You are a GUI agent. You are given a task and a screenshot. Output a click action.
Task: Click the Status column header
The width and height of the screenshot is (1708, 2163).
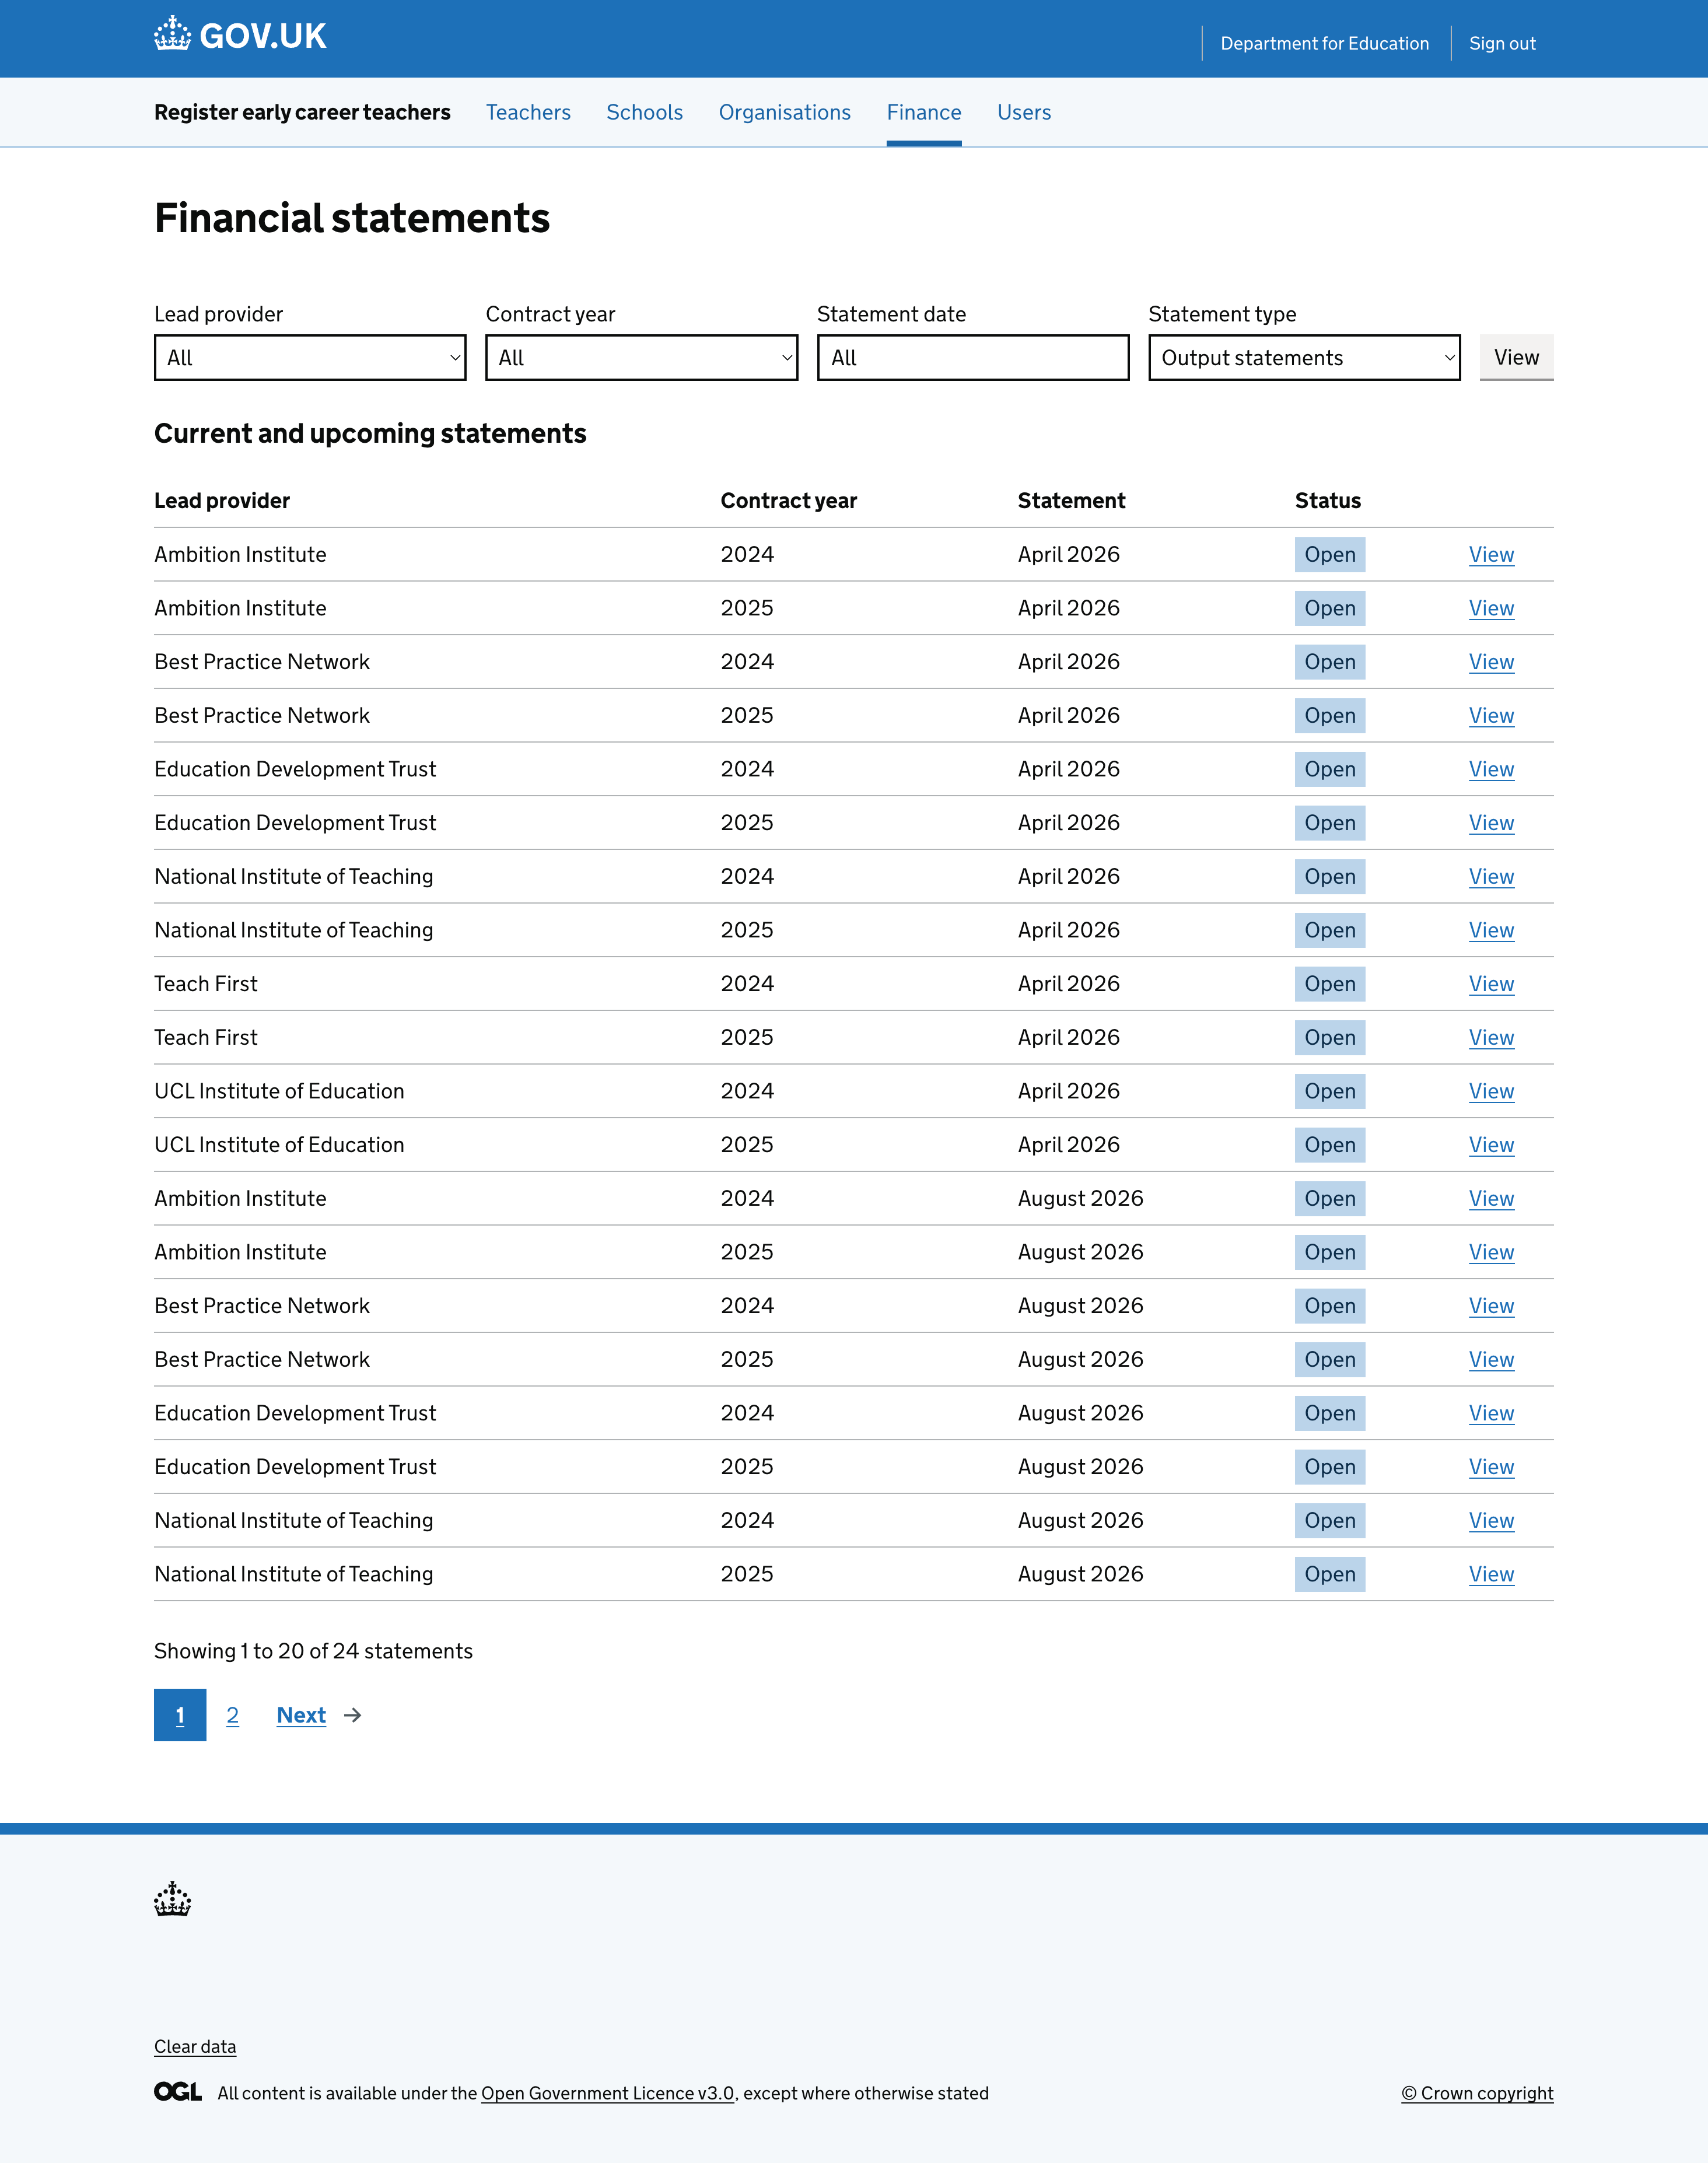tap(1327, 500)
